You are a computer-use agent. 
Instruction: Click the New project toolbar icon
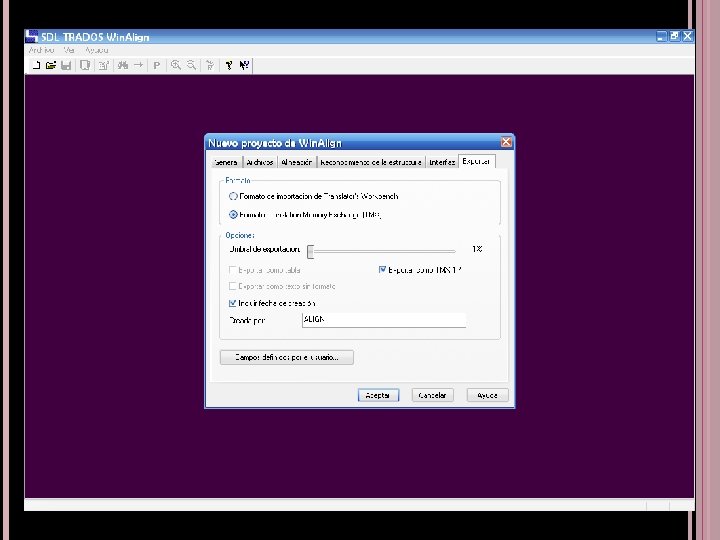(x=36, y=65)
